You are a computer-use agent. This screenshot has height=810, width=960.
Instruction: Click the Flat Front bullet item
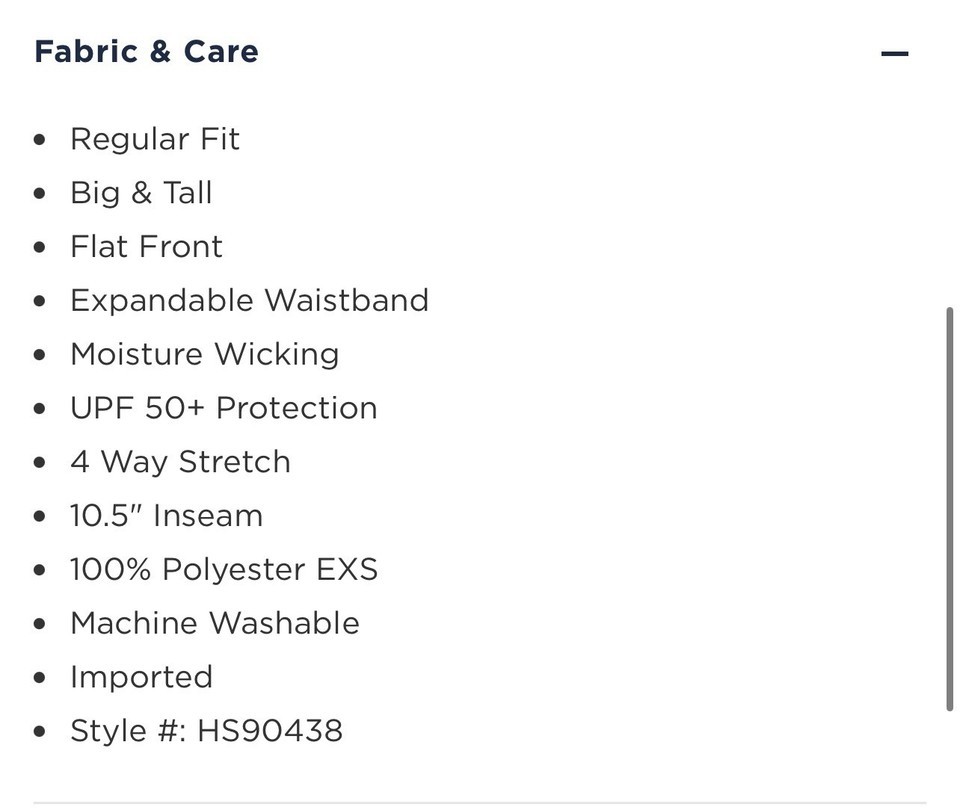coord(146,247)
